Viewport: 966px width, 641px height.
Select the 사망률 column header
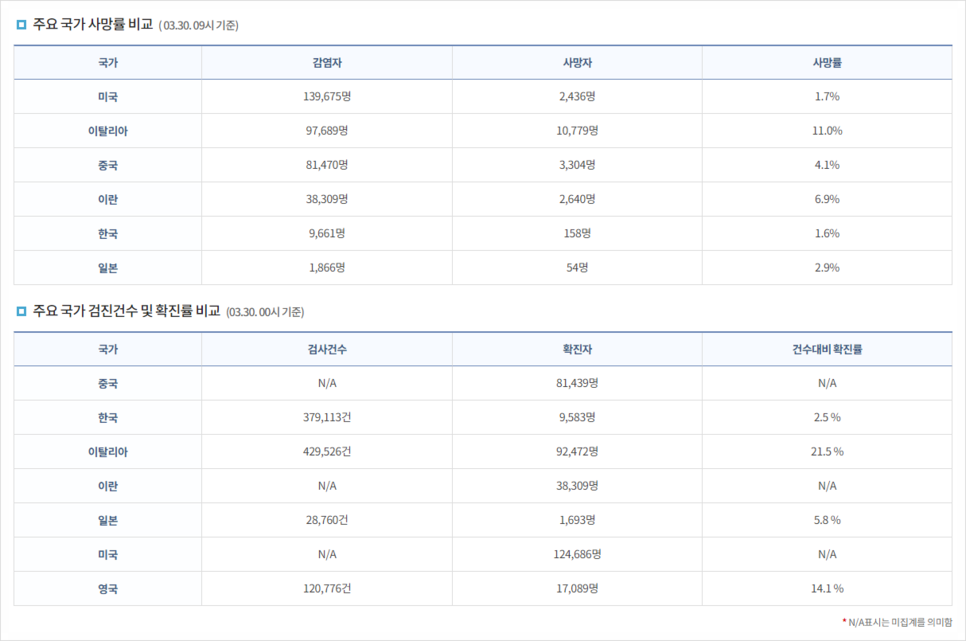click(x=827, y=63)
